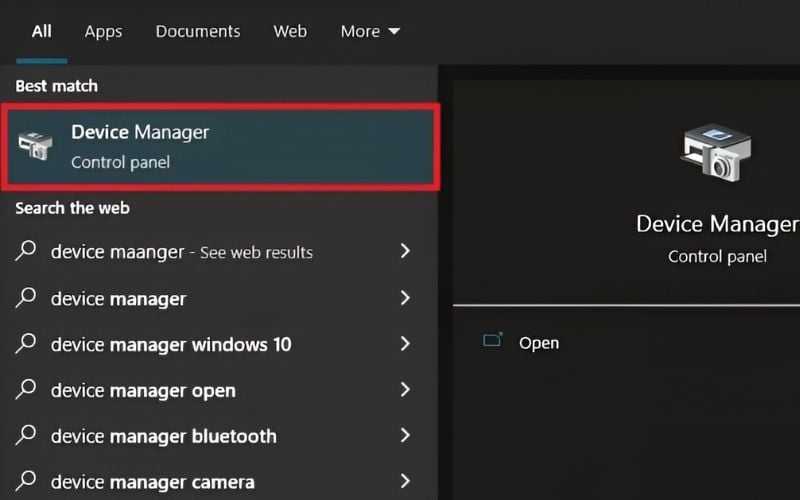800x500 pixels.
Task: Select the 'device manager camera' suggestion
Action: point(218,481)
